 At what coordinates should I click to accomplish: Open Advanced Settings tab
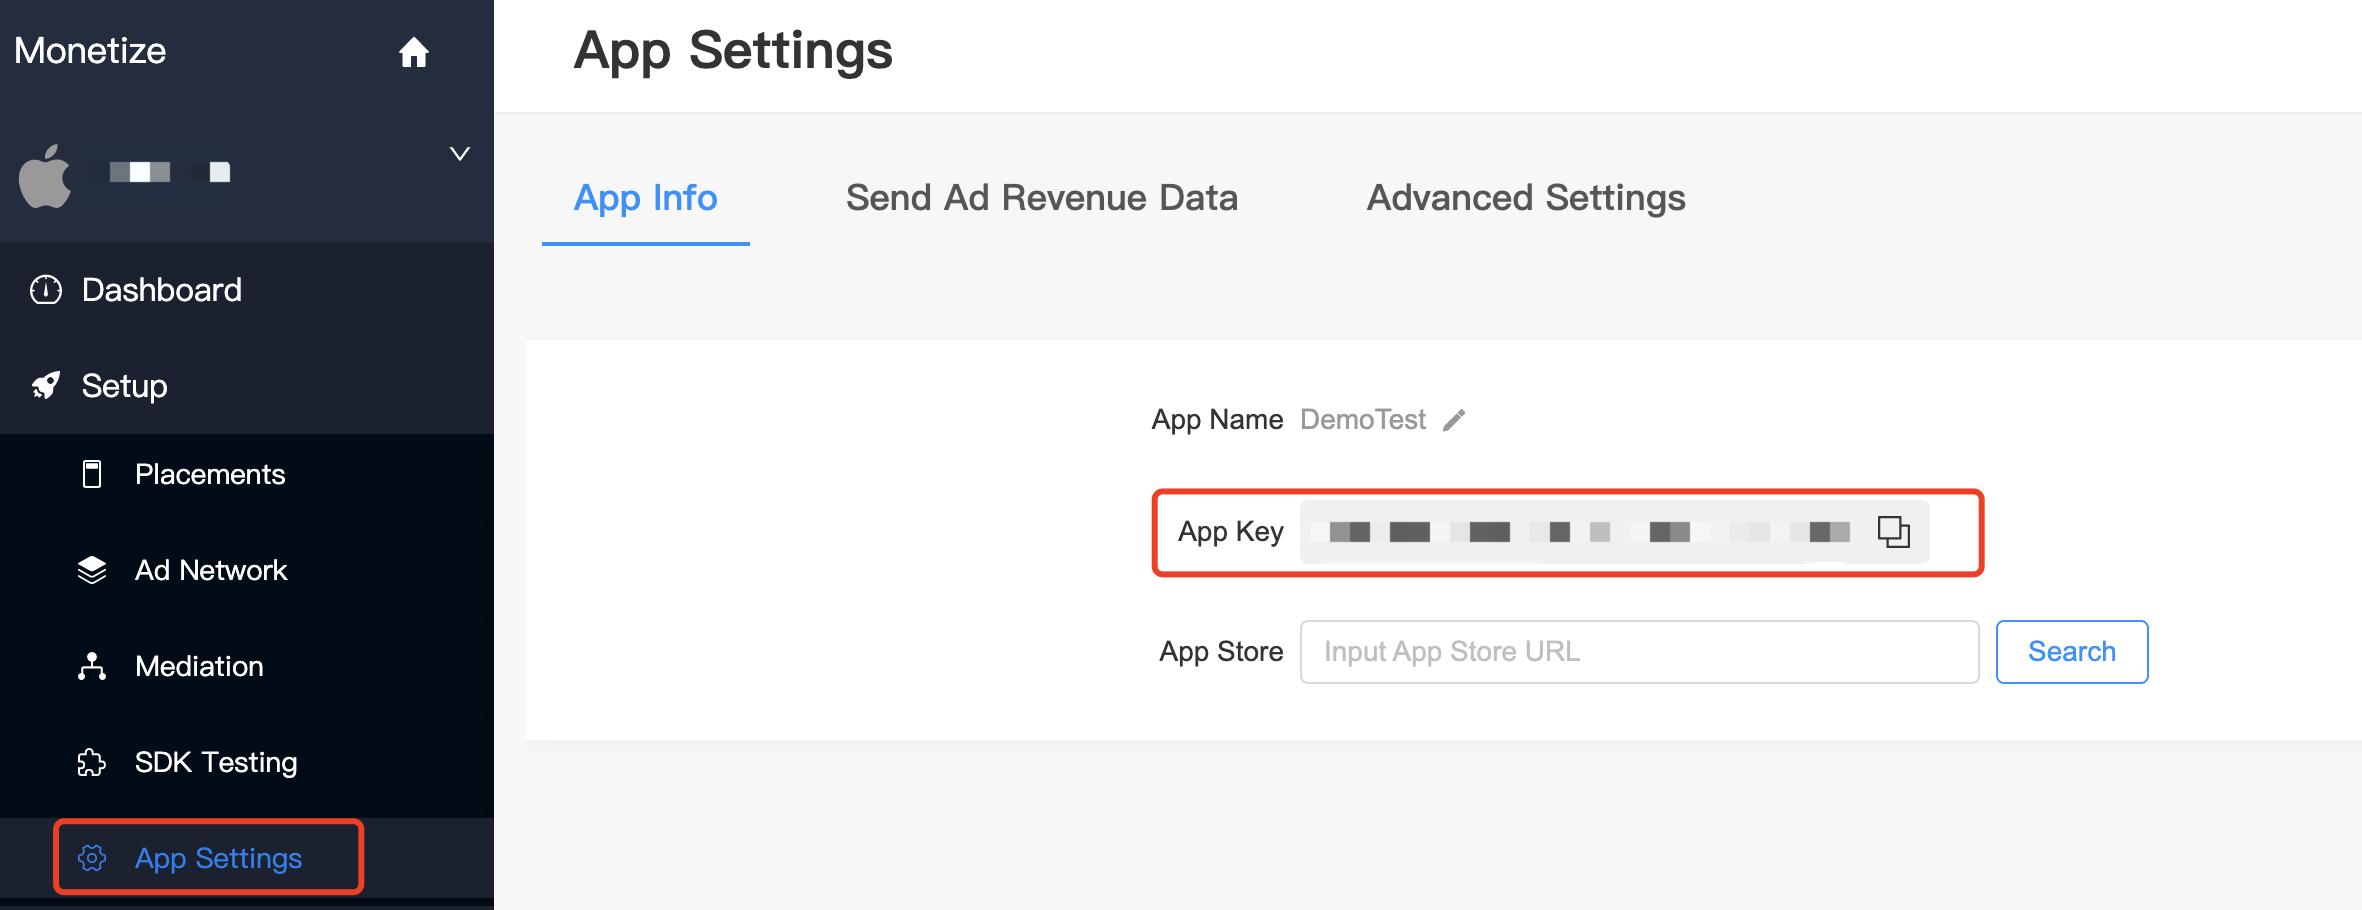click(1526, 198)
